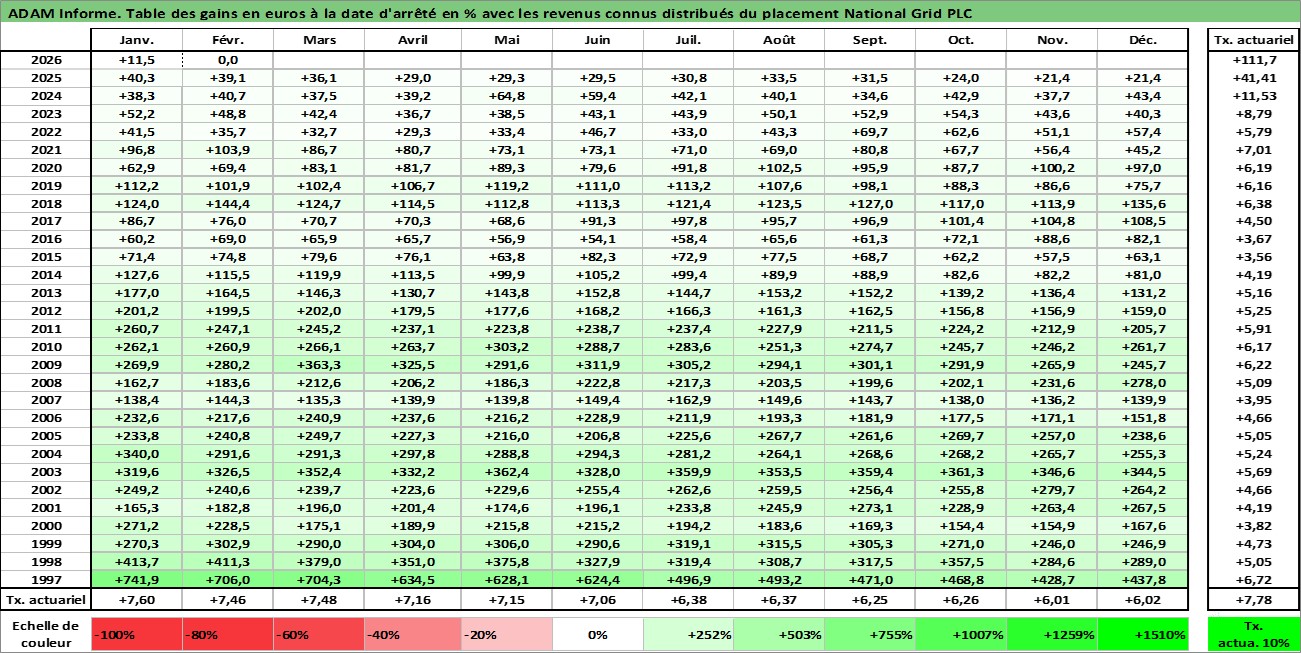The width and height of the screenshot is (1301, 653).
Task: Click the Tx. actua. 10% green swatch
Action: coord(1253,634)
